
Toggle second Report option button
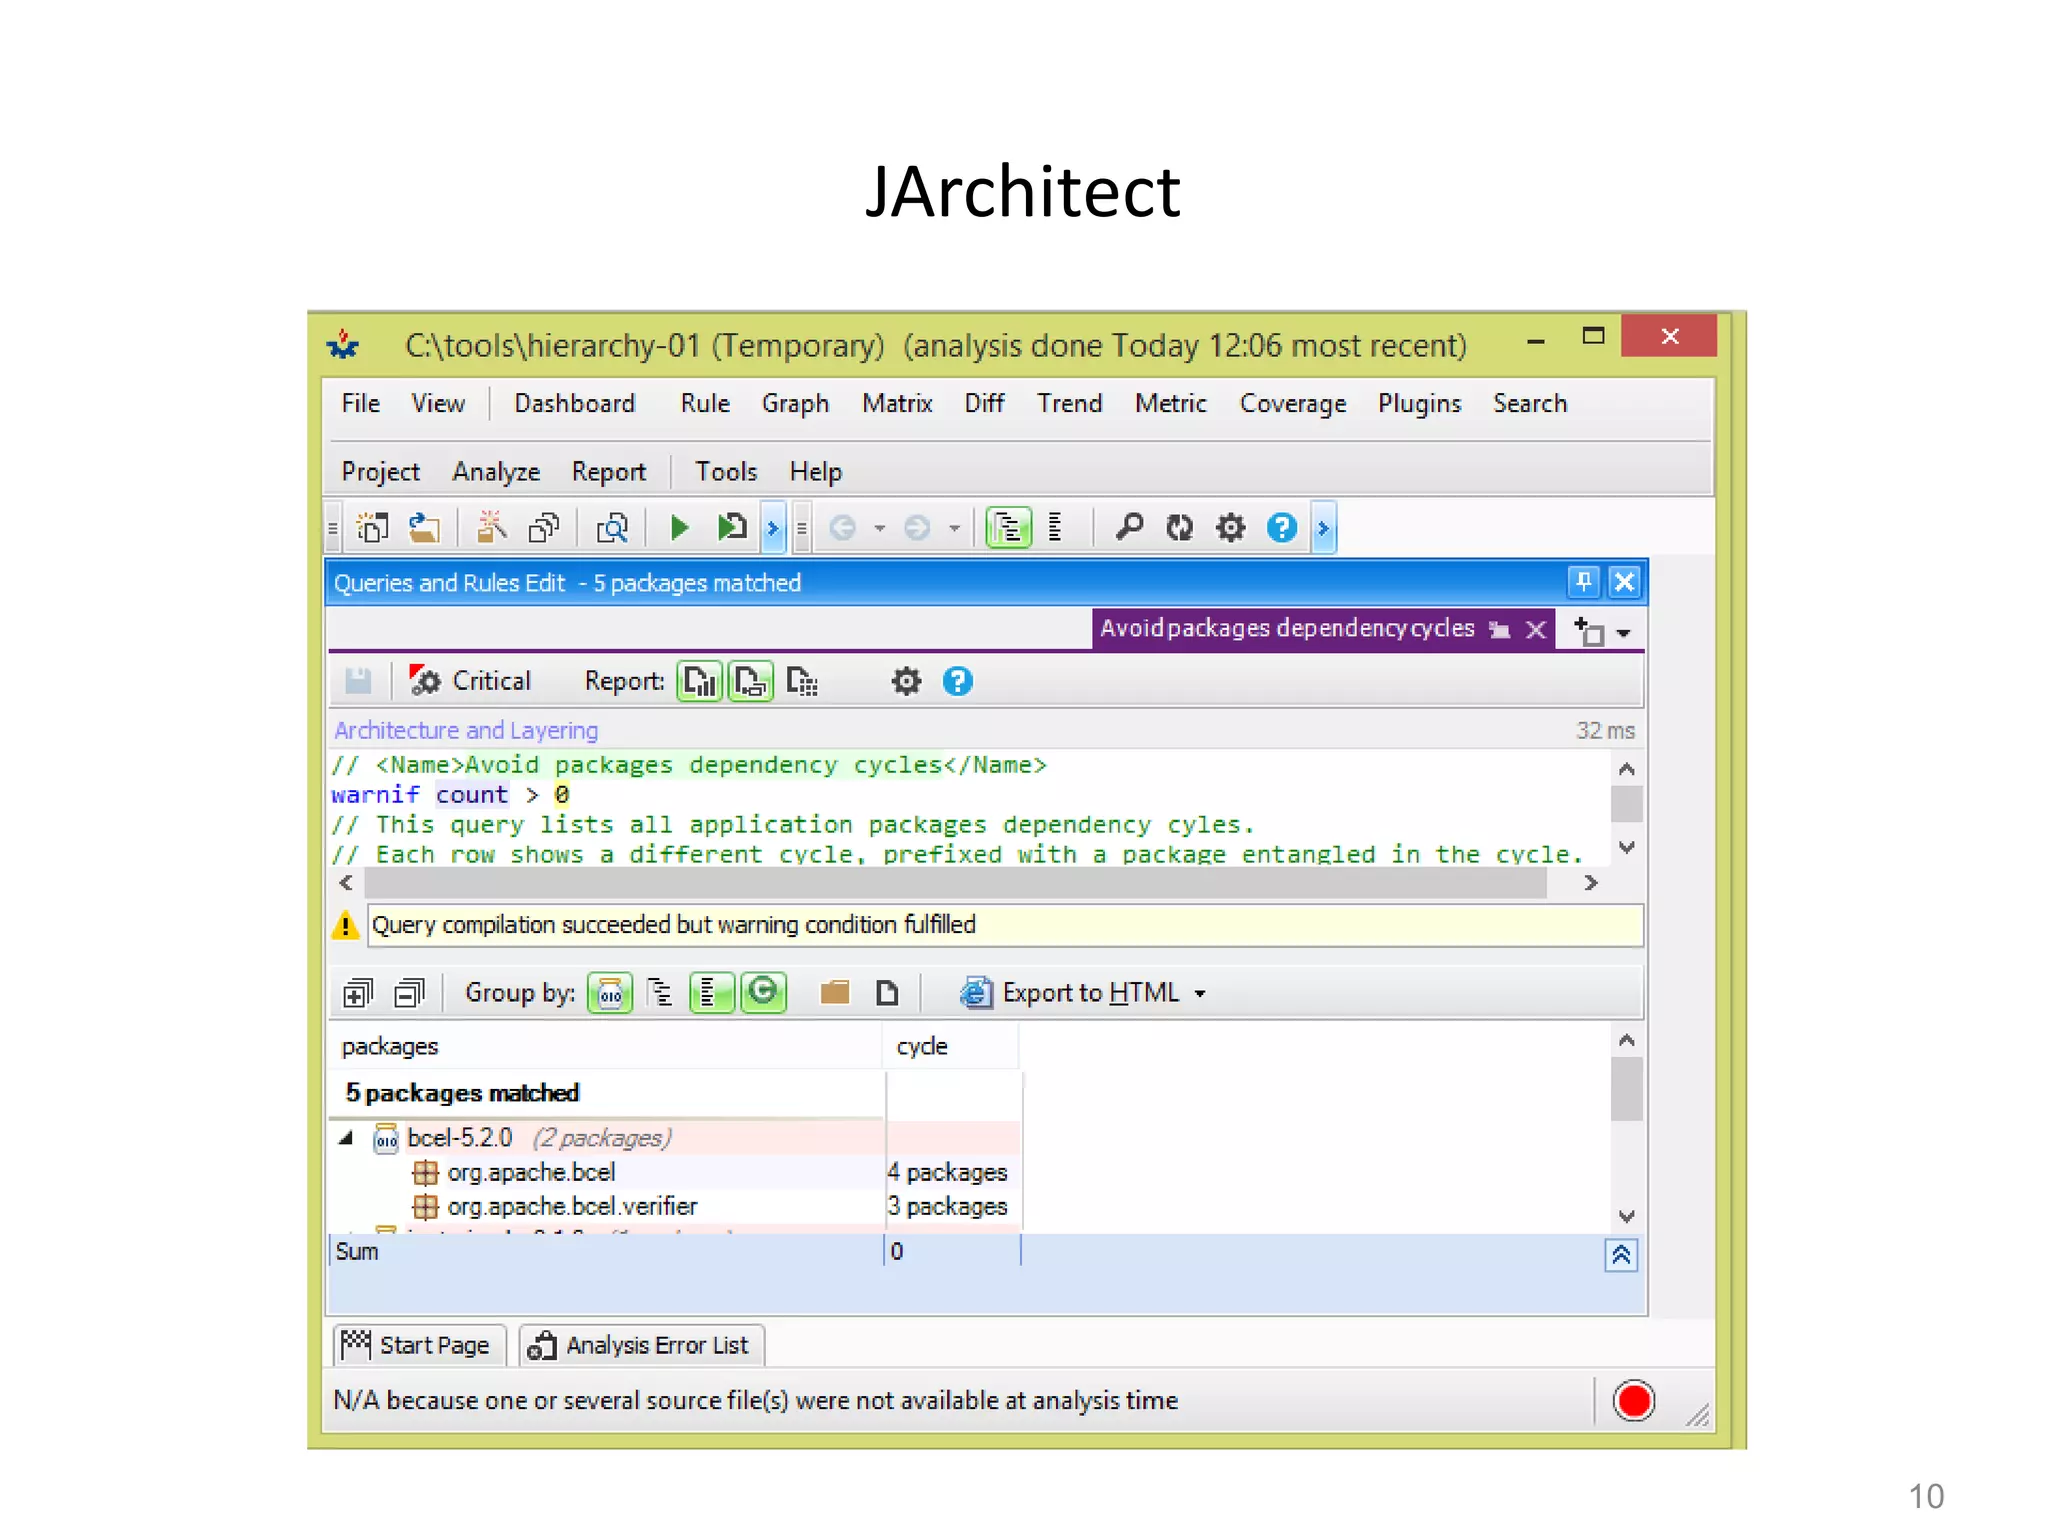point(751,681)
